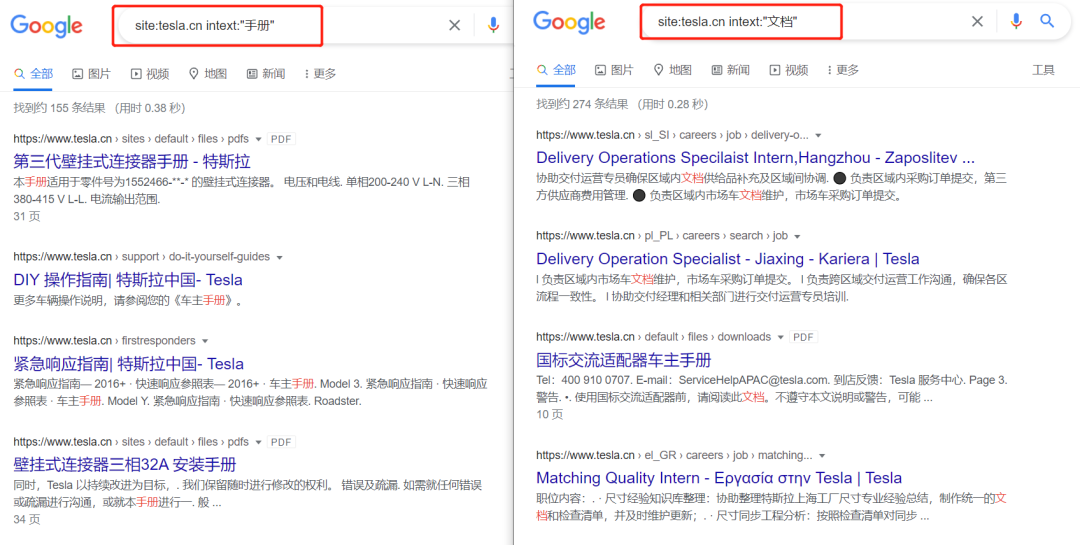Click magnifier search button in right window
The height and width of the screenshot is (545, 1080).
coord(1047,21)
